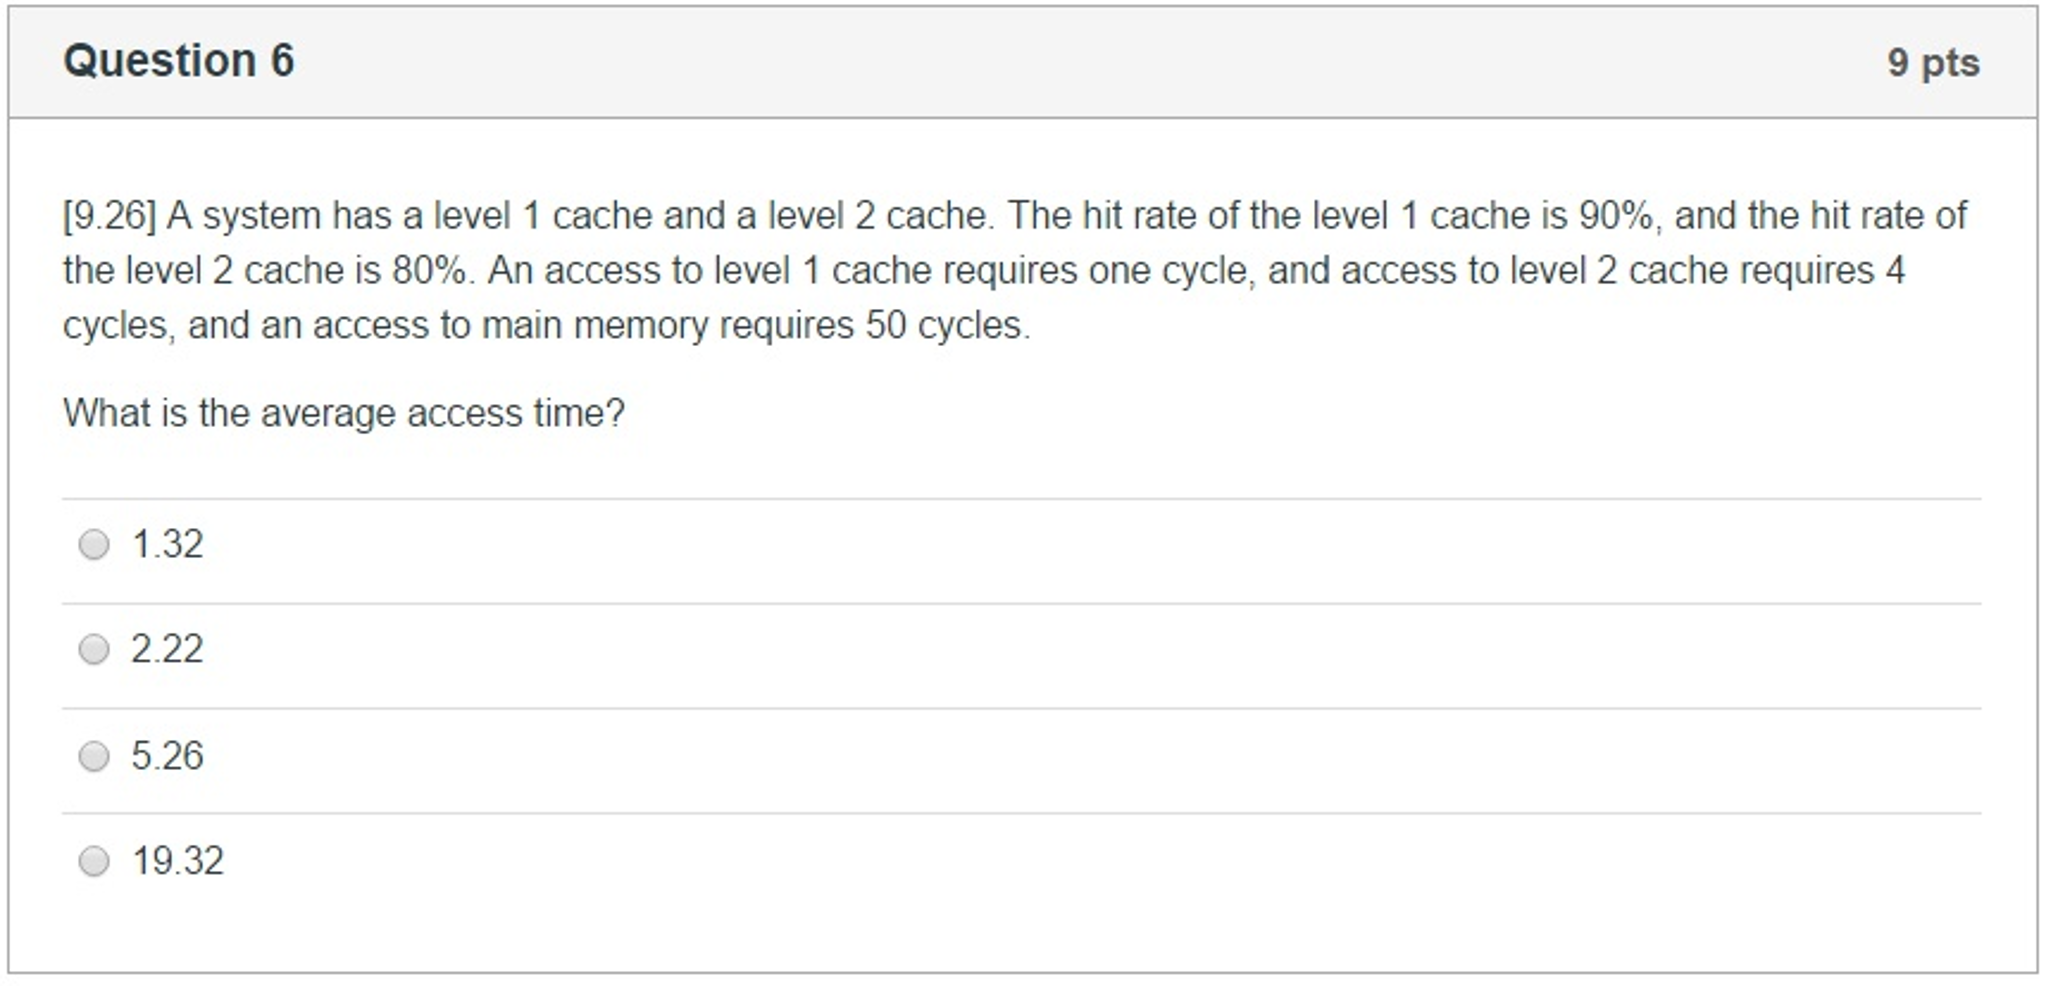Click the question panel border frame

tap(10, 500)
